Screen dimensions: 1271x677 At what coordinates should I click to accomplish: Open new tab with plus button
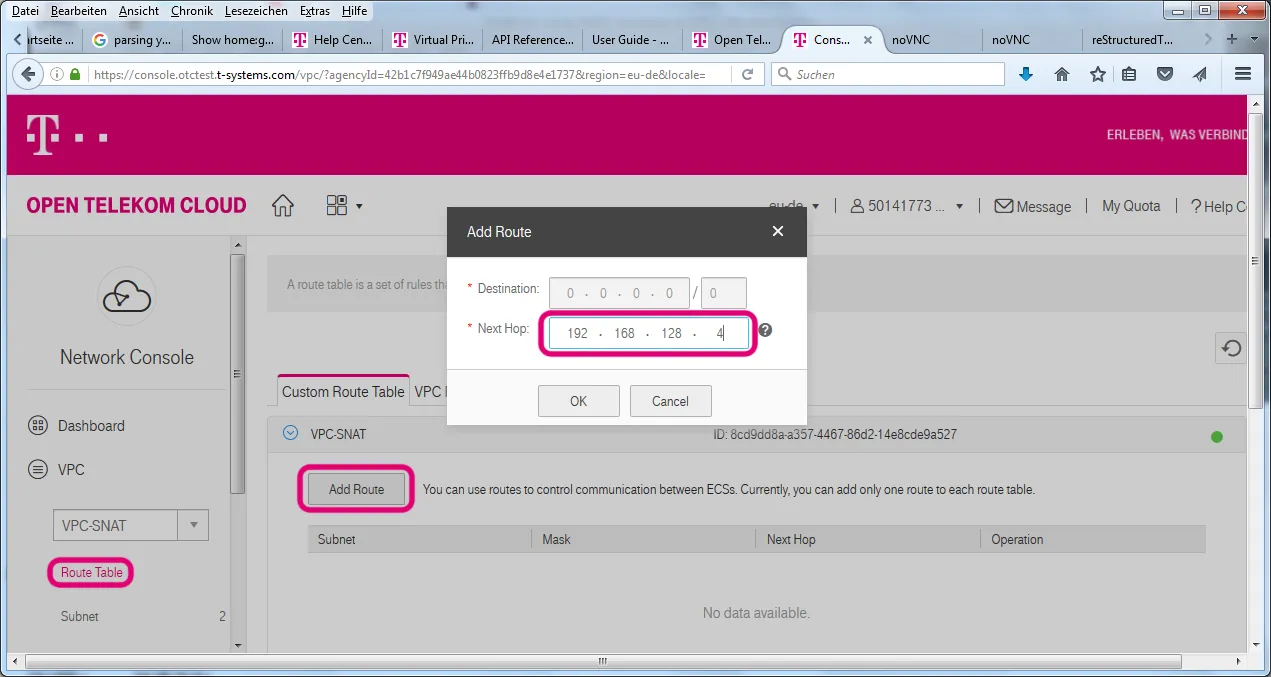tap(1232, 39)
